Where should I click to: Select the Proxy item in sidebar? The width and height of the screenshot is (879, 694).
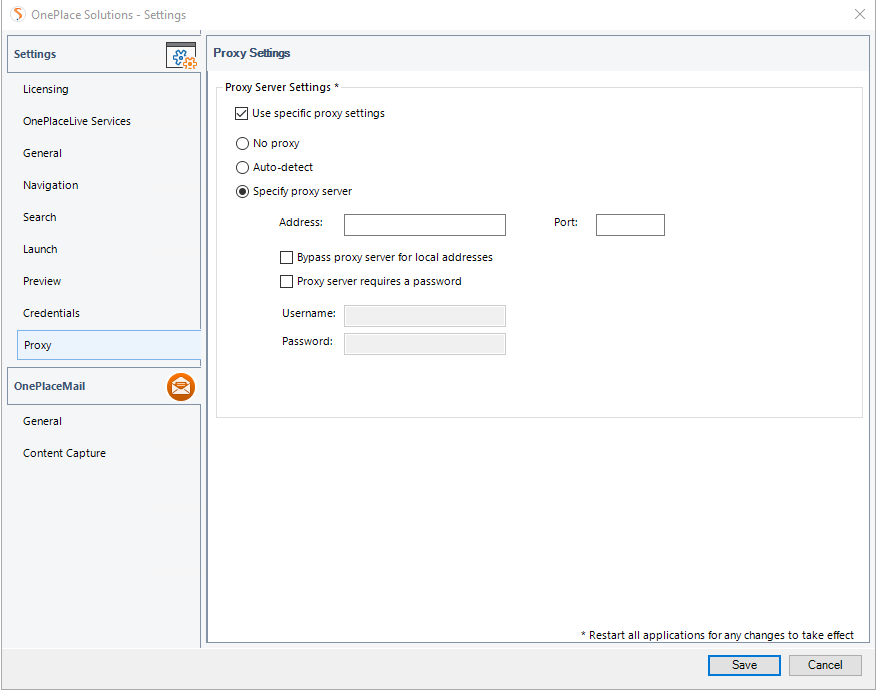109,345
